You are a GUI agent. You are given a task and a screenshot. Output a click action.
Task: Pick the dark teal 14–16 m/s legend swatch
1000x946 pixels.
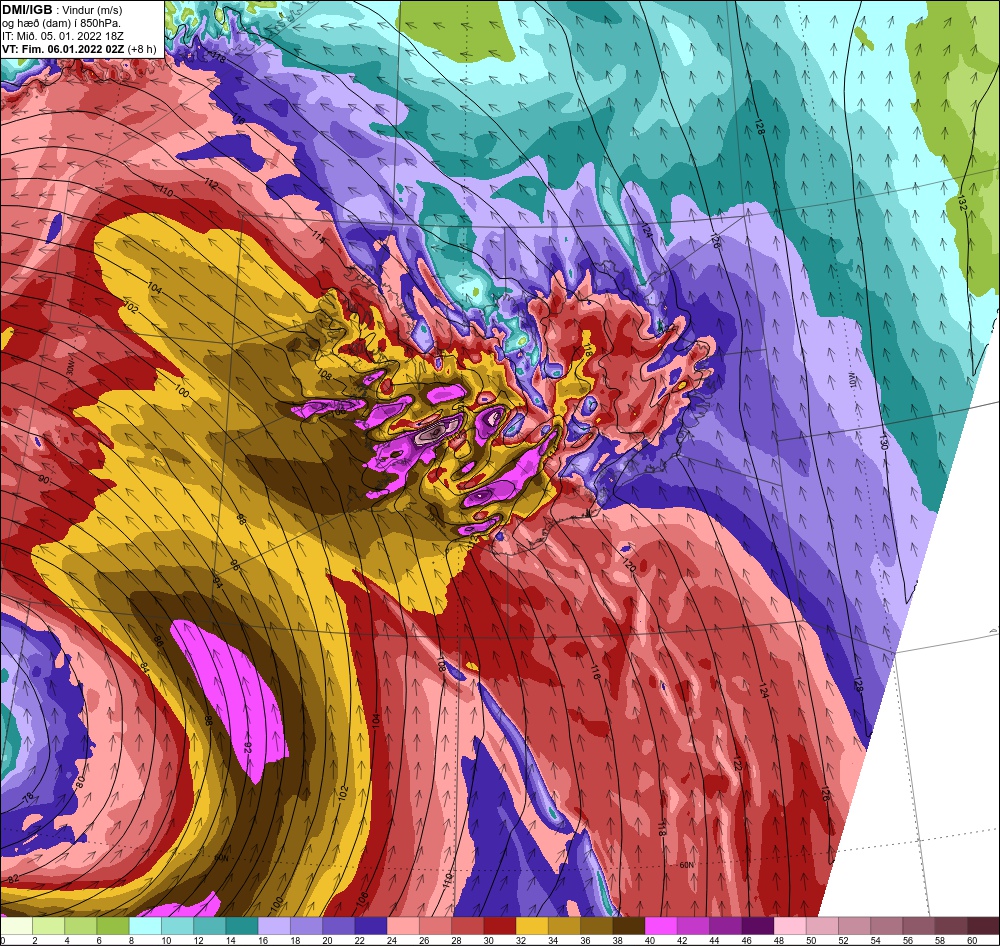(242, 926)
